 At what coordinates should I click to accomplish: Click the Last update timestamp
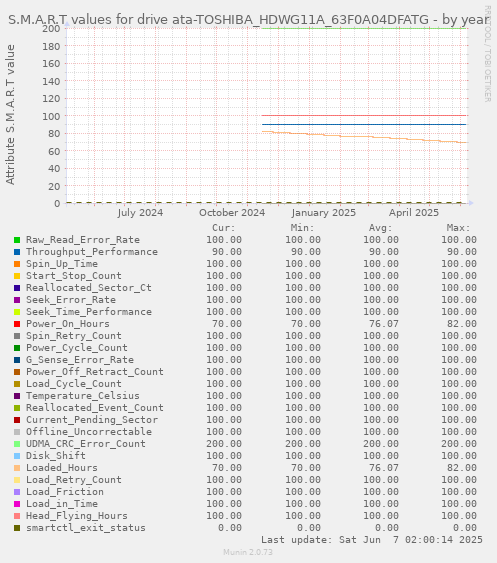372,540
